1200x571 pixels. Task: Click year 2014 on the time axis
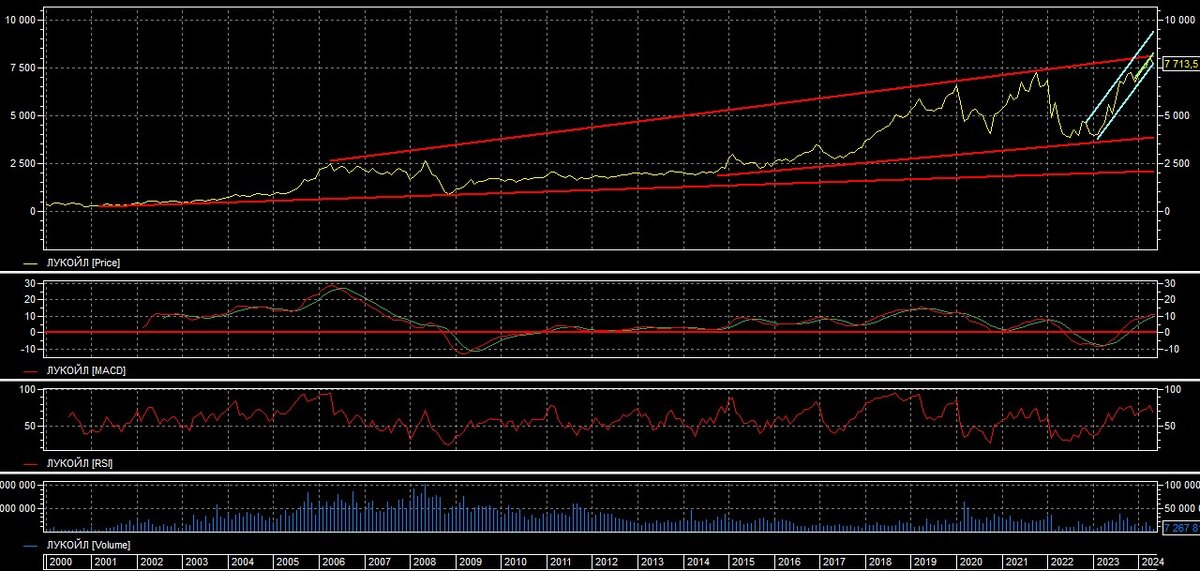coord(698,563)
